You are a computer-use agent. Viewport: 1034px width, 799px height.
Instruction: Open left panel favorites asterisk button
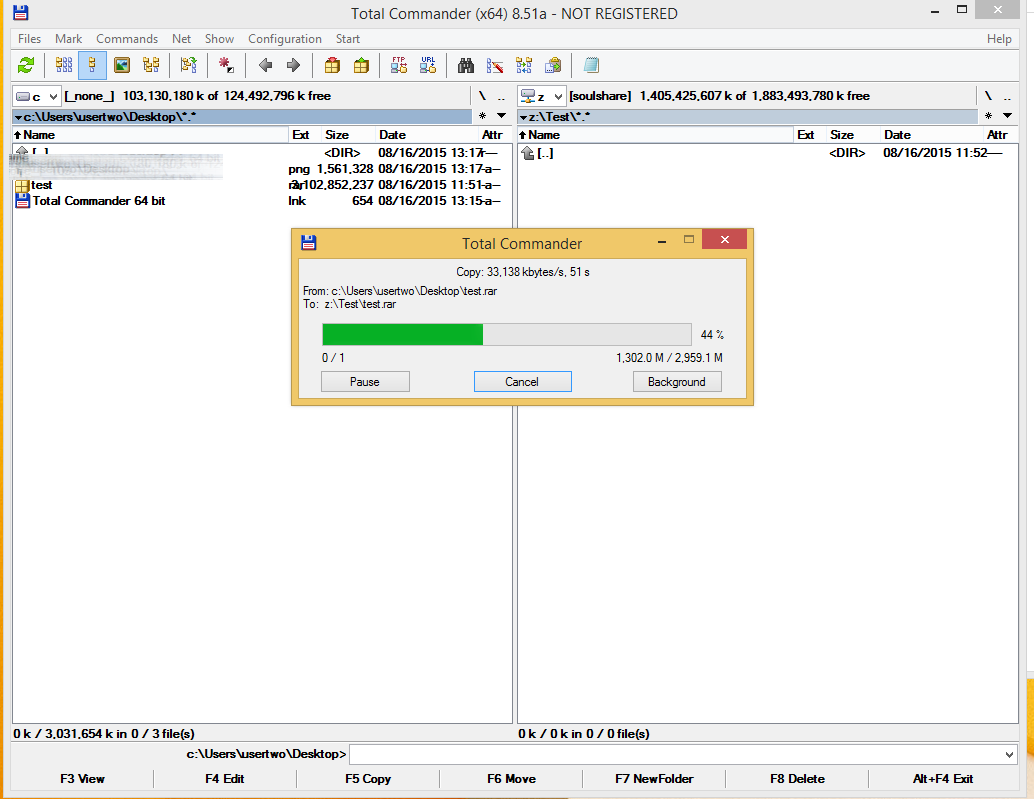[483, 116]
